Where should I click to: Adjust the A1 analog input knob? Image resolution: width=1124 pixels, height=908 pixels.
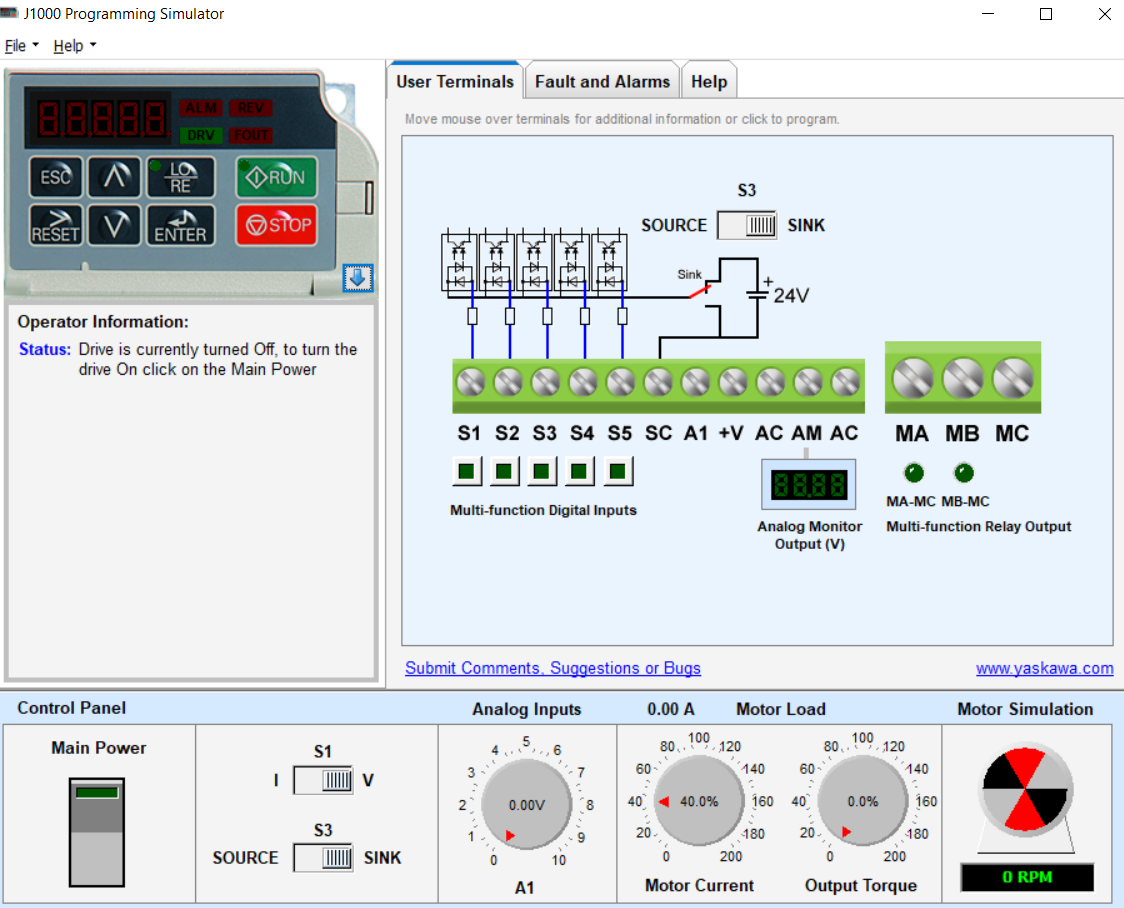pyautogui.click(x=527, y=804)
